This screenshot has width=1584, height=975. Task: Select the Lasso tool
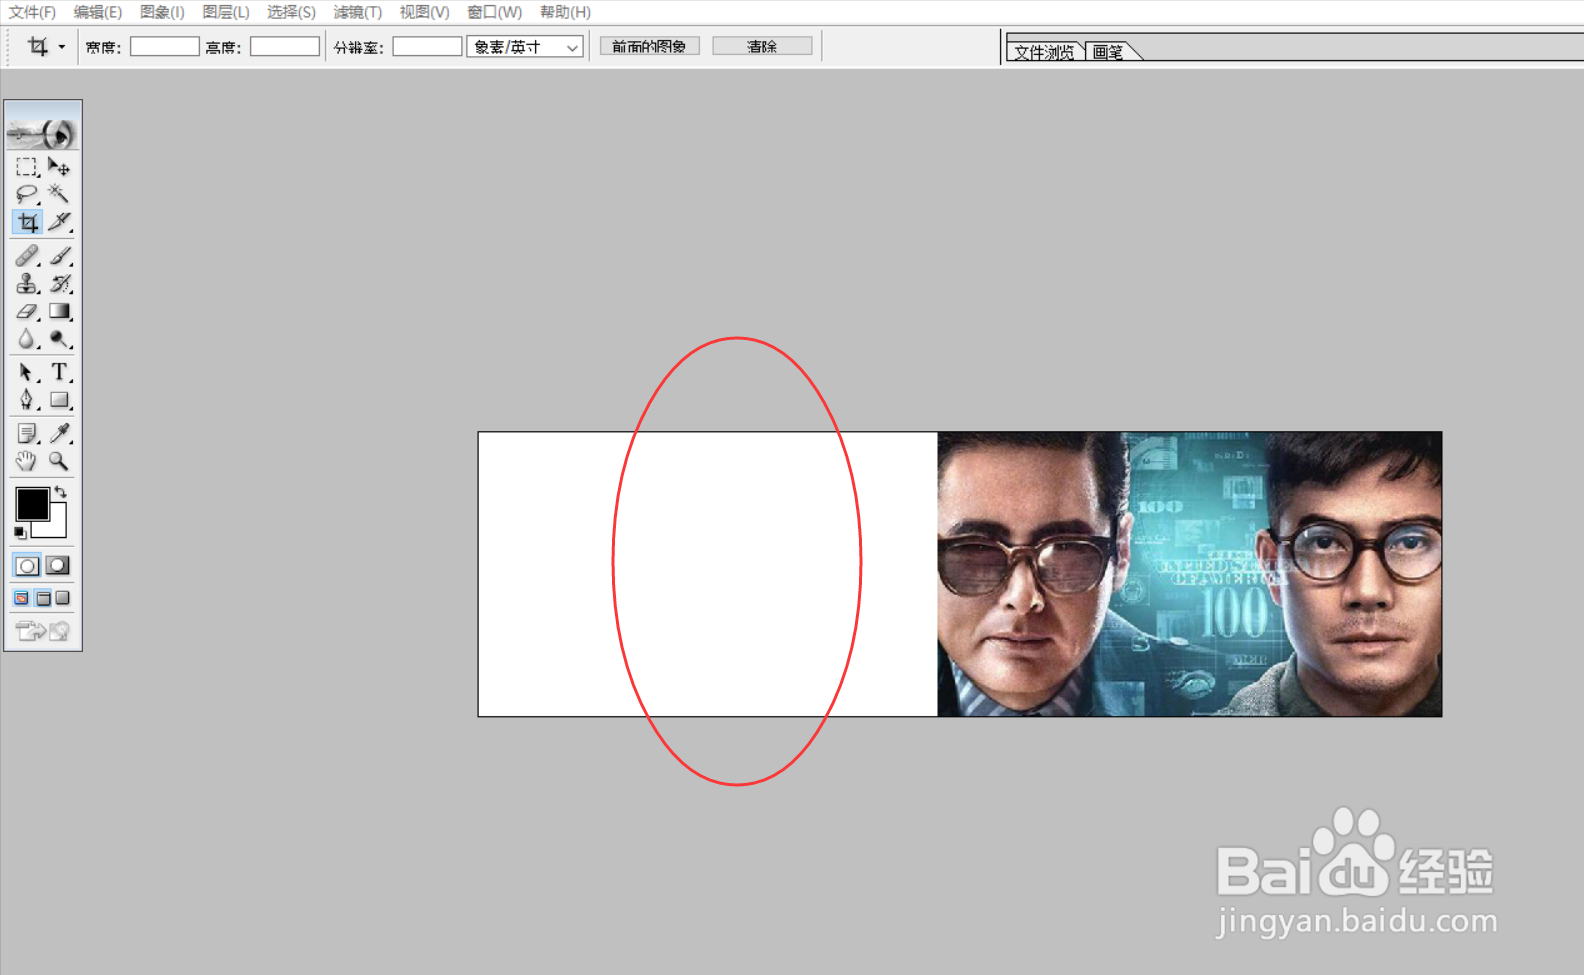coord(27,194)
